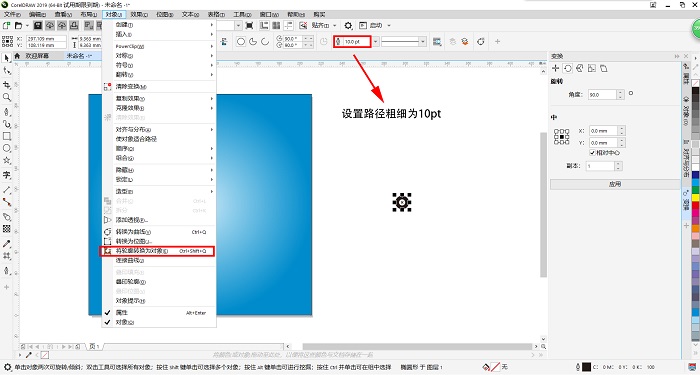The height and width of the screenshot is (375, 700).
Task: Choose 添加透视 menu entry
Action: tap(159, 220)
